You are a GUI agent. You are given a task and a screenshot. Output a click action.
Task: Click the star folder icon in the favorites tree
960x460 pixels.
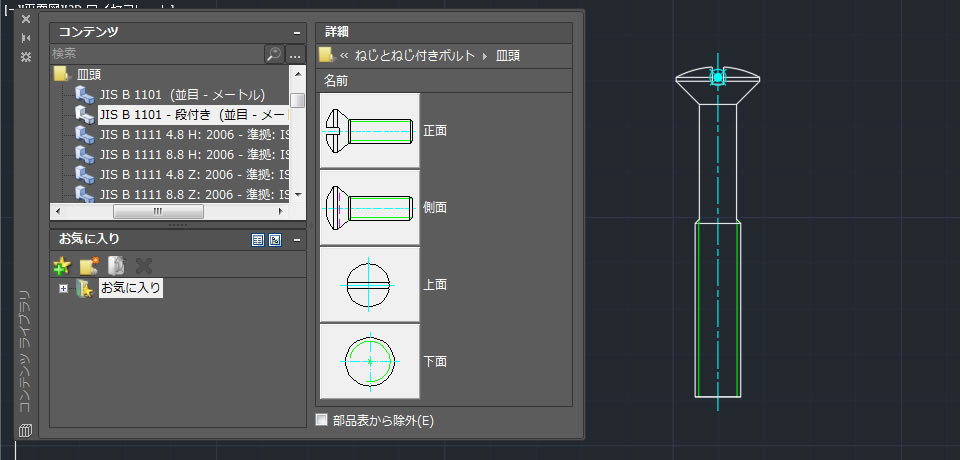point(84,288)
